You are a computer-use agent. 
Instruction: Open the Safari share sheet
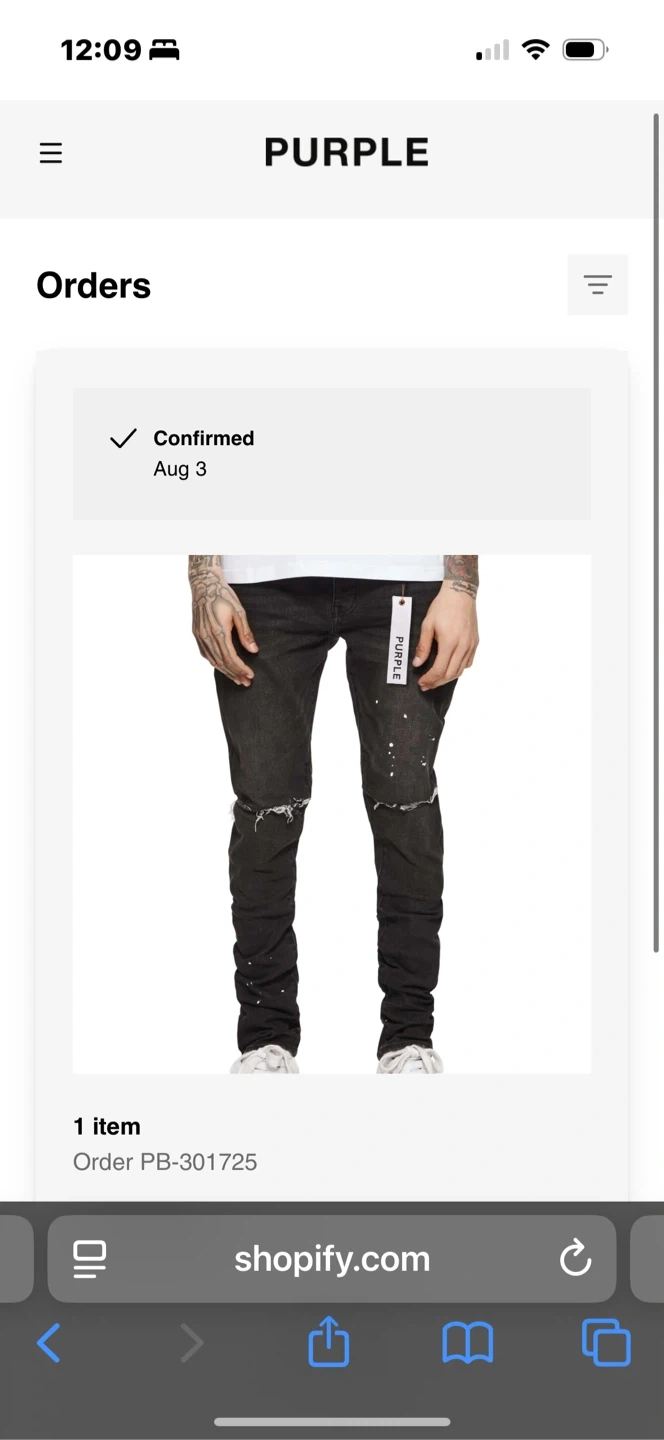(329, 1341)
